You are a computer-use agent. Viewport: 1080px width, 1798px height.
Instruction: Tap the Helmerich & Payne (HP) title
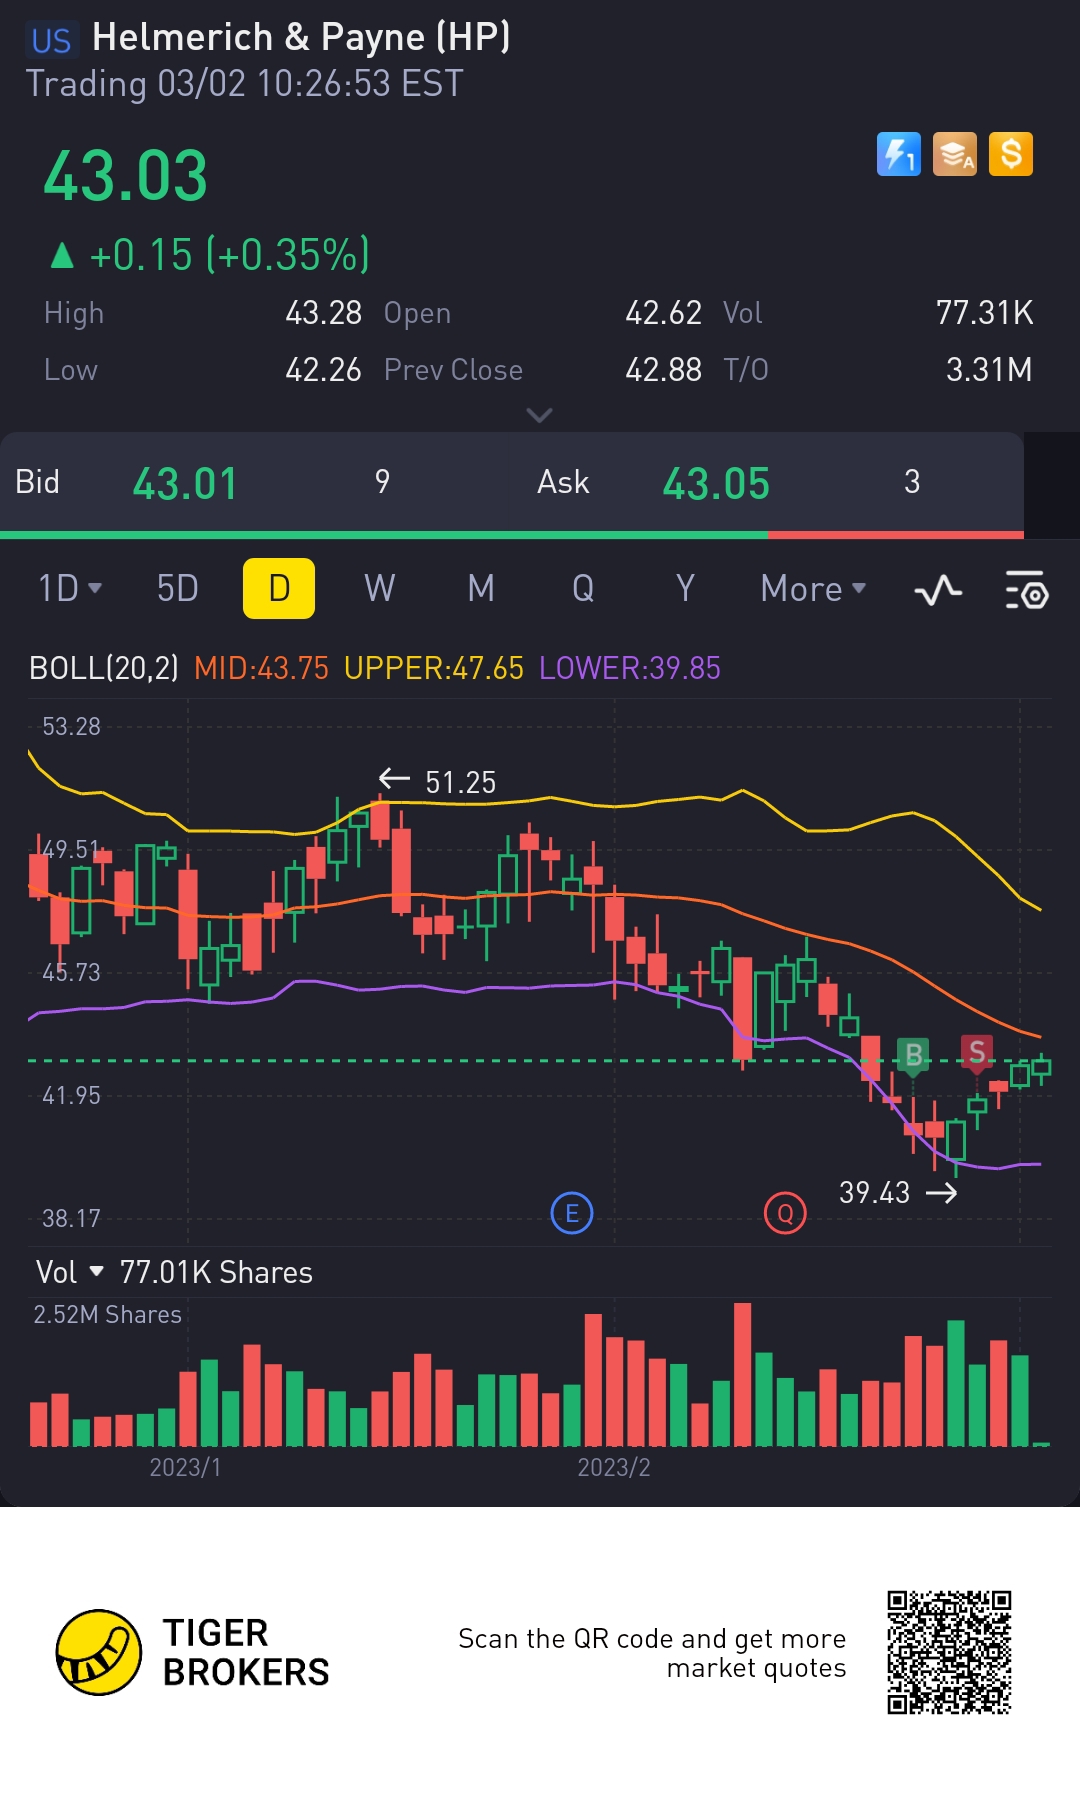(x=301, y=37)
